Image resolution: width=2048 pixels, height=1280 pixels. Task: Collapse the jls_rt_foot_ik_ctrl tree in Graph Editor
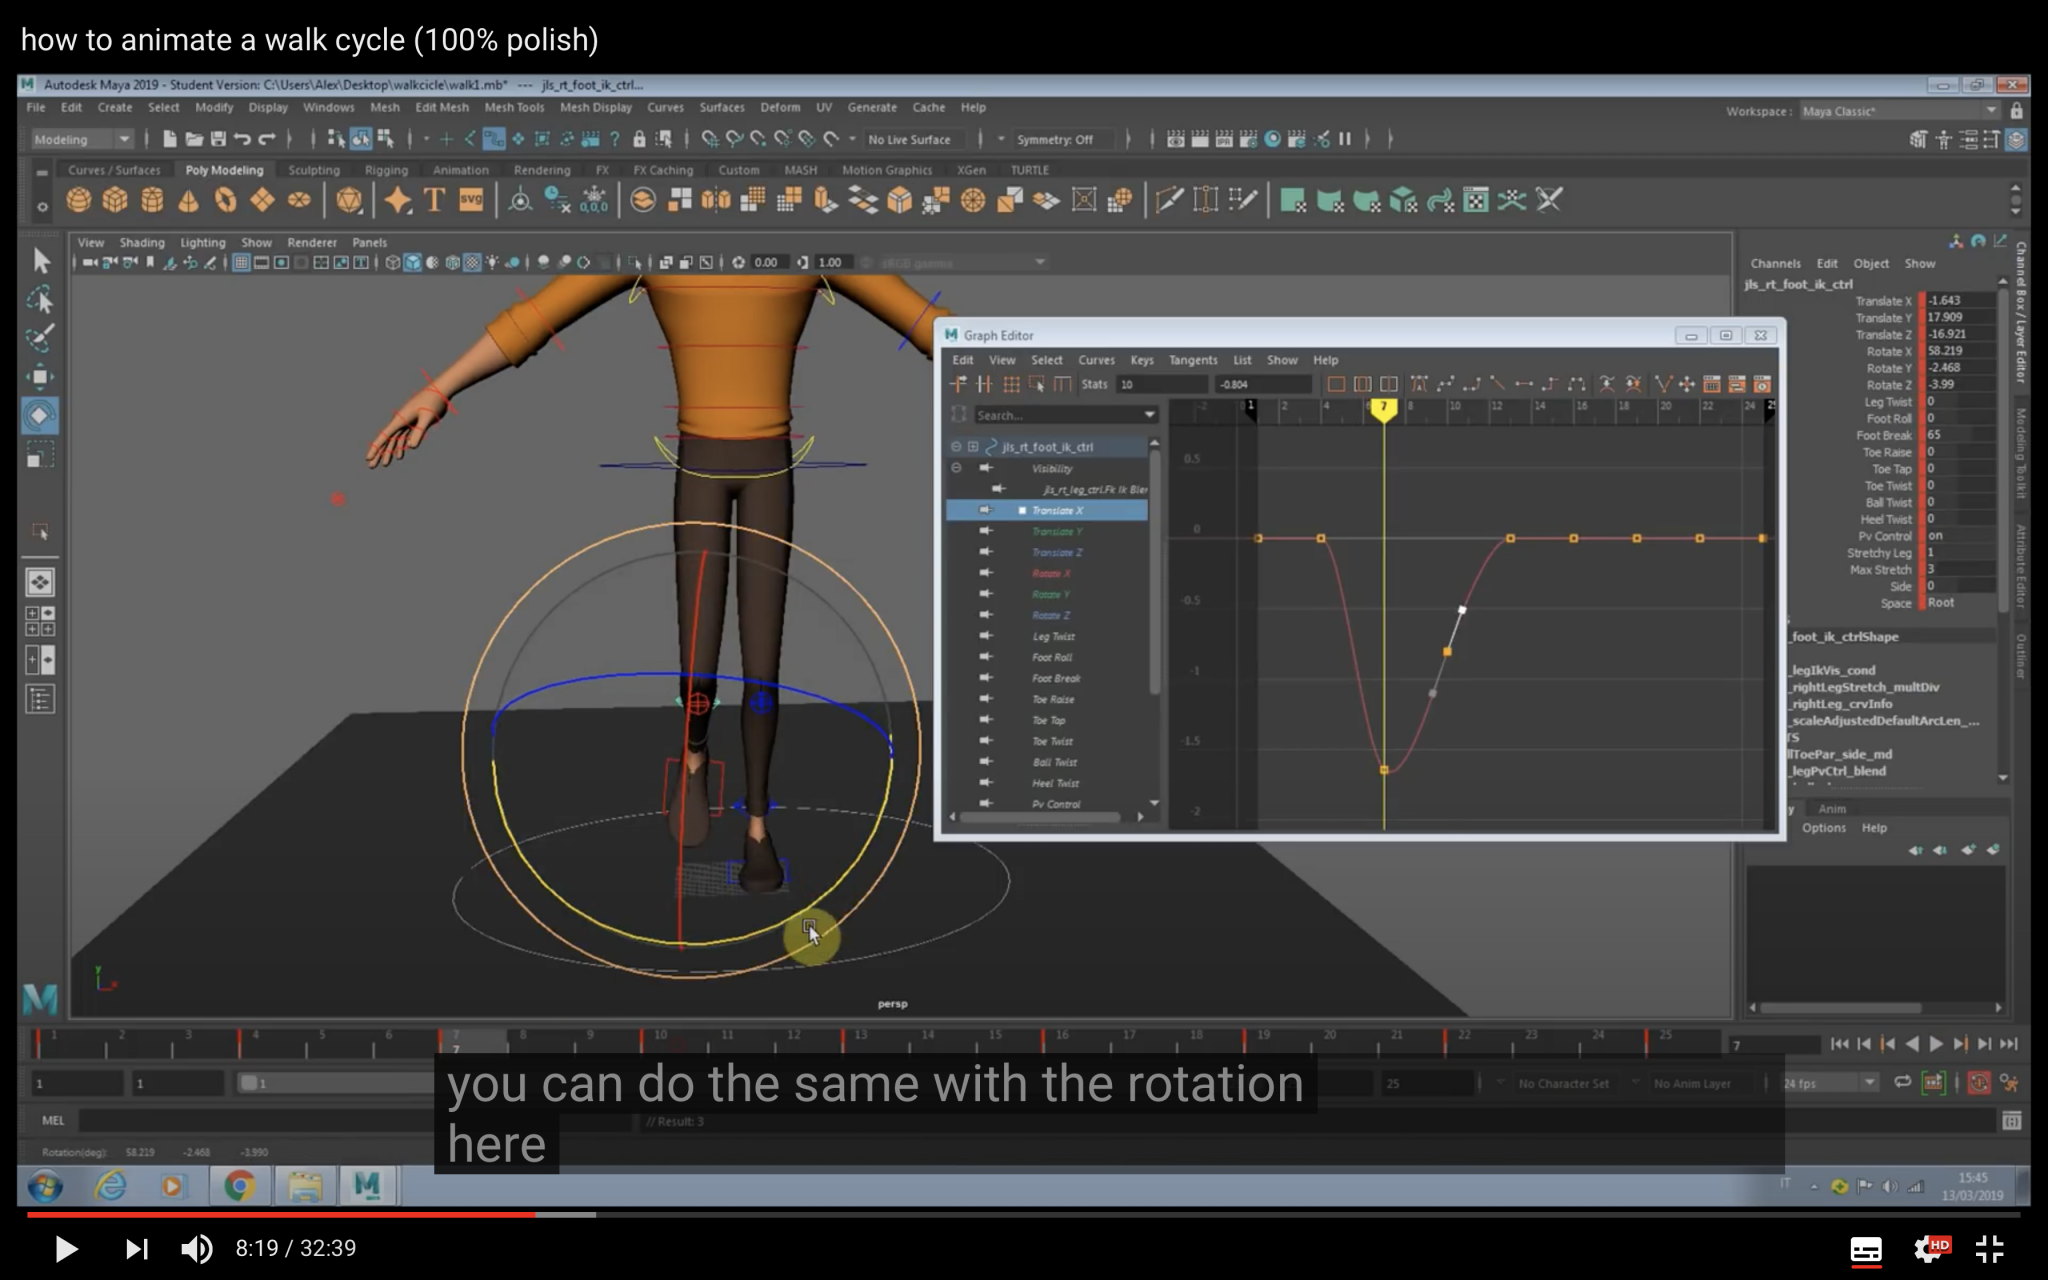(x=957, y=447)
